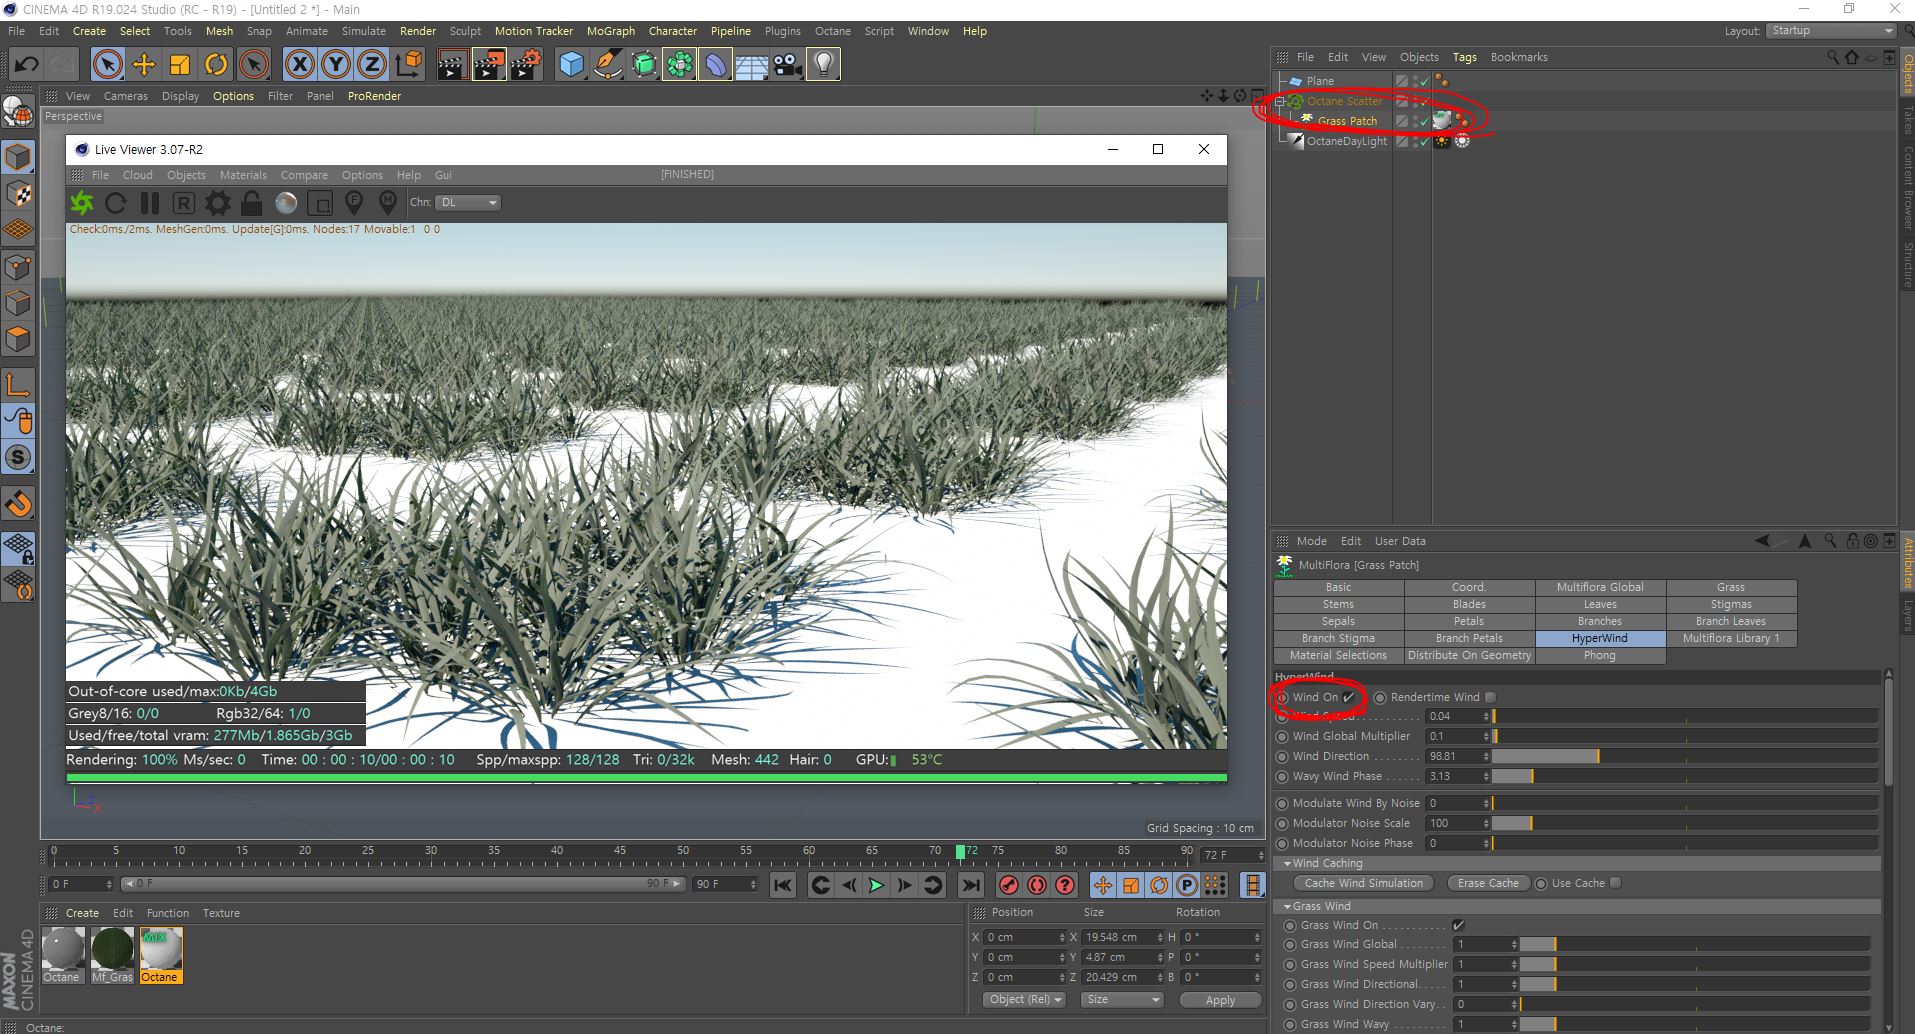Screen dimensions: 1915x1034
Task: Add a Camera object
Action: click(x=787, y=65)
